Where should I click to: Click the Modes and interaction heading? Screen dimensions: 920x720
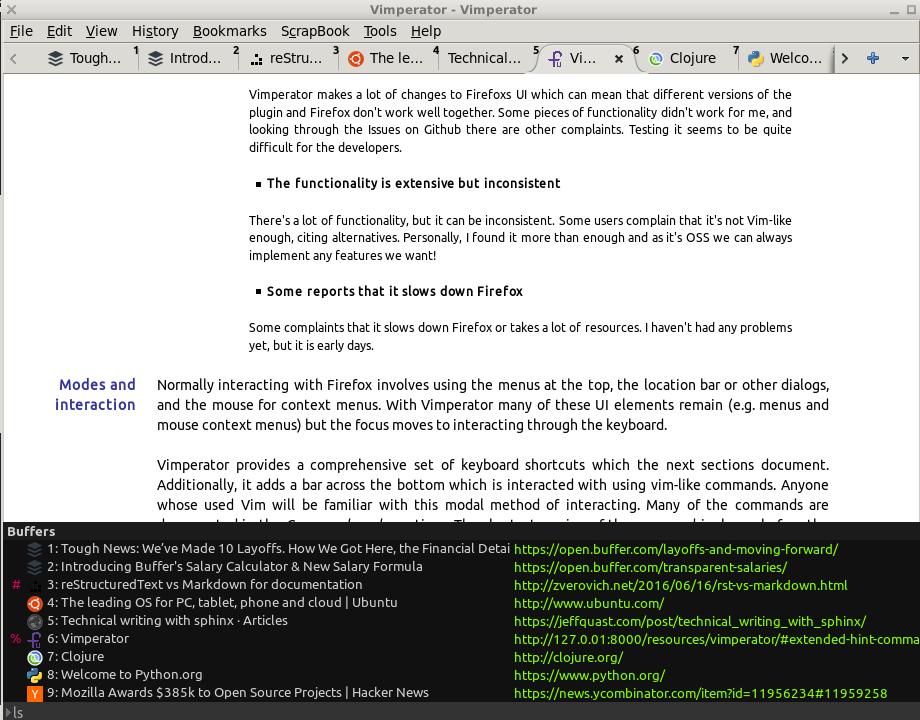point(96,394)
